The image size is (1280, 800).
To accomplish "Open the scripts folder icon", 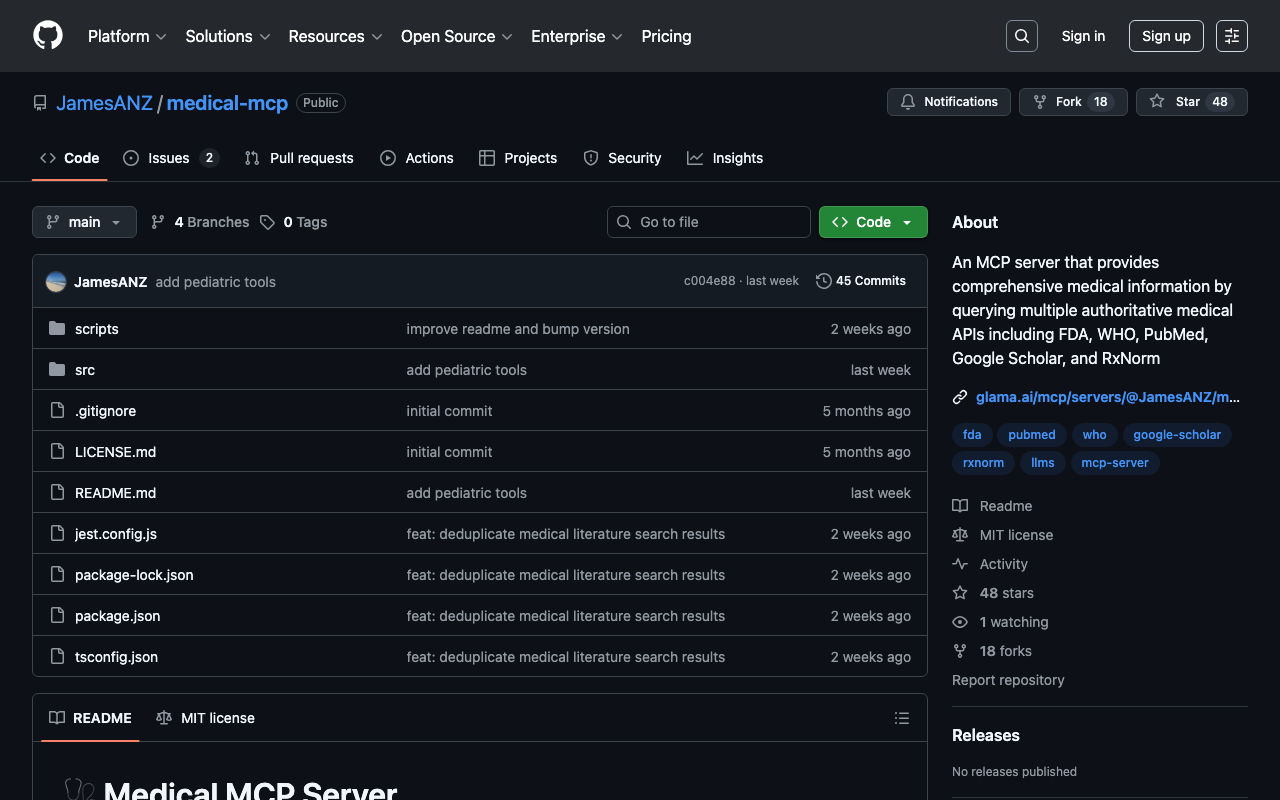I will 57,329.
